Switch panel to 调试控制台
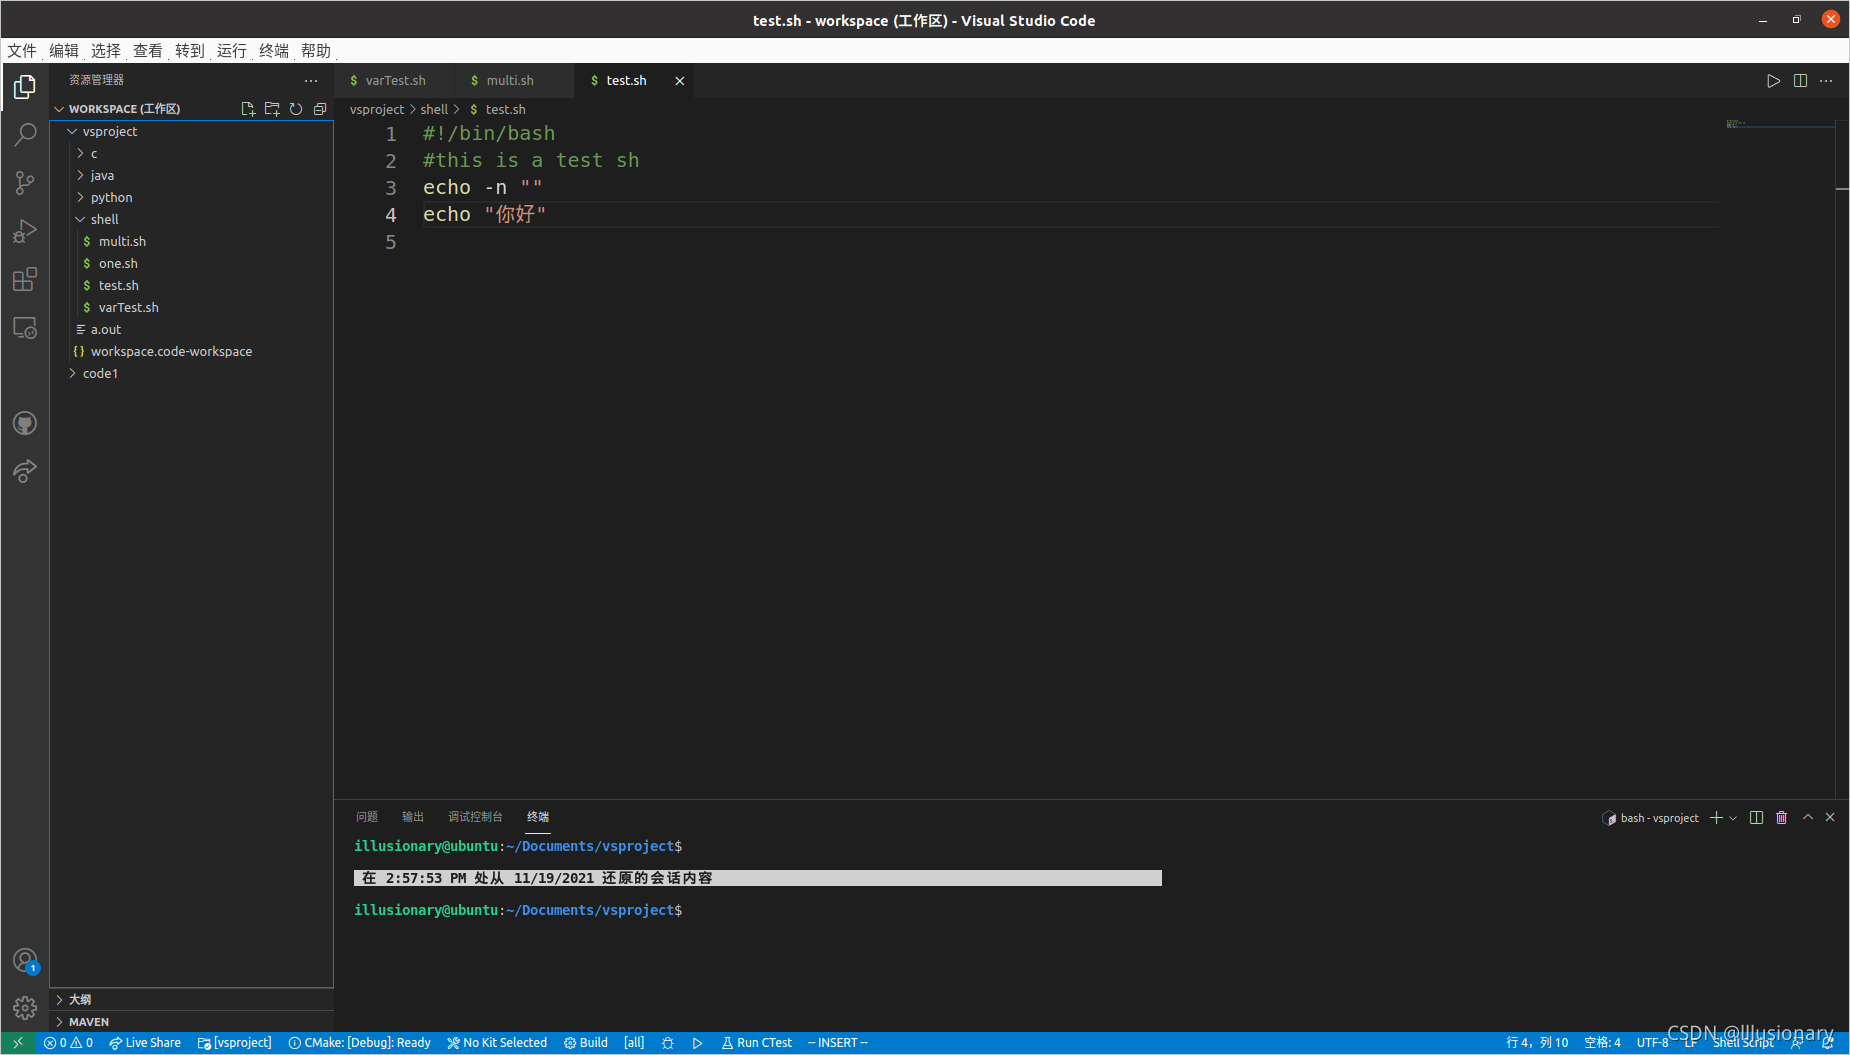The height and width of the screenshot is (1055, 1850). pyautogui.click(x=476, y=816)
